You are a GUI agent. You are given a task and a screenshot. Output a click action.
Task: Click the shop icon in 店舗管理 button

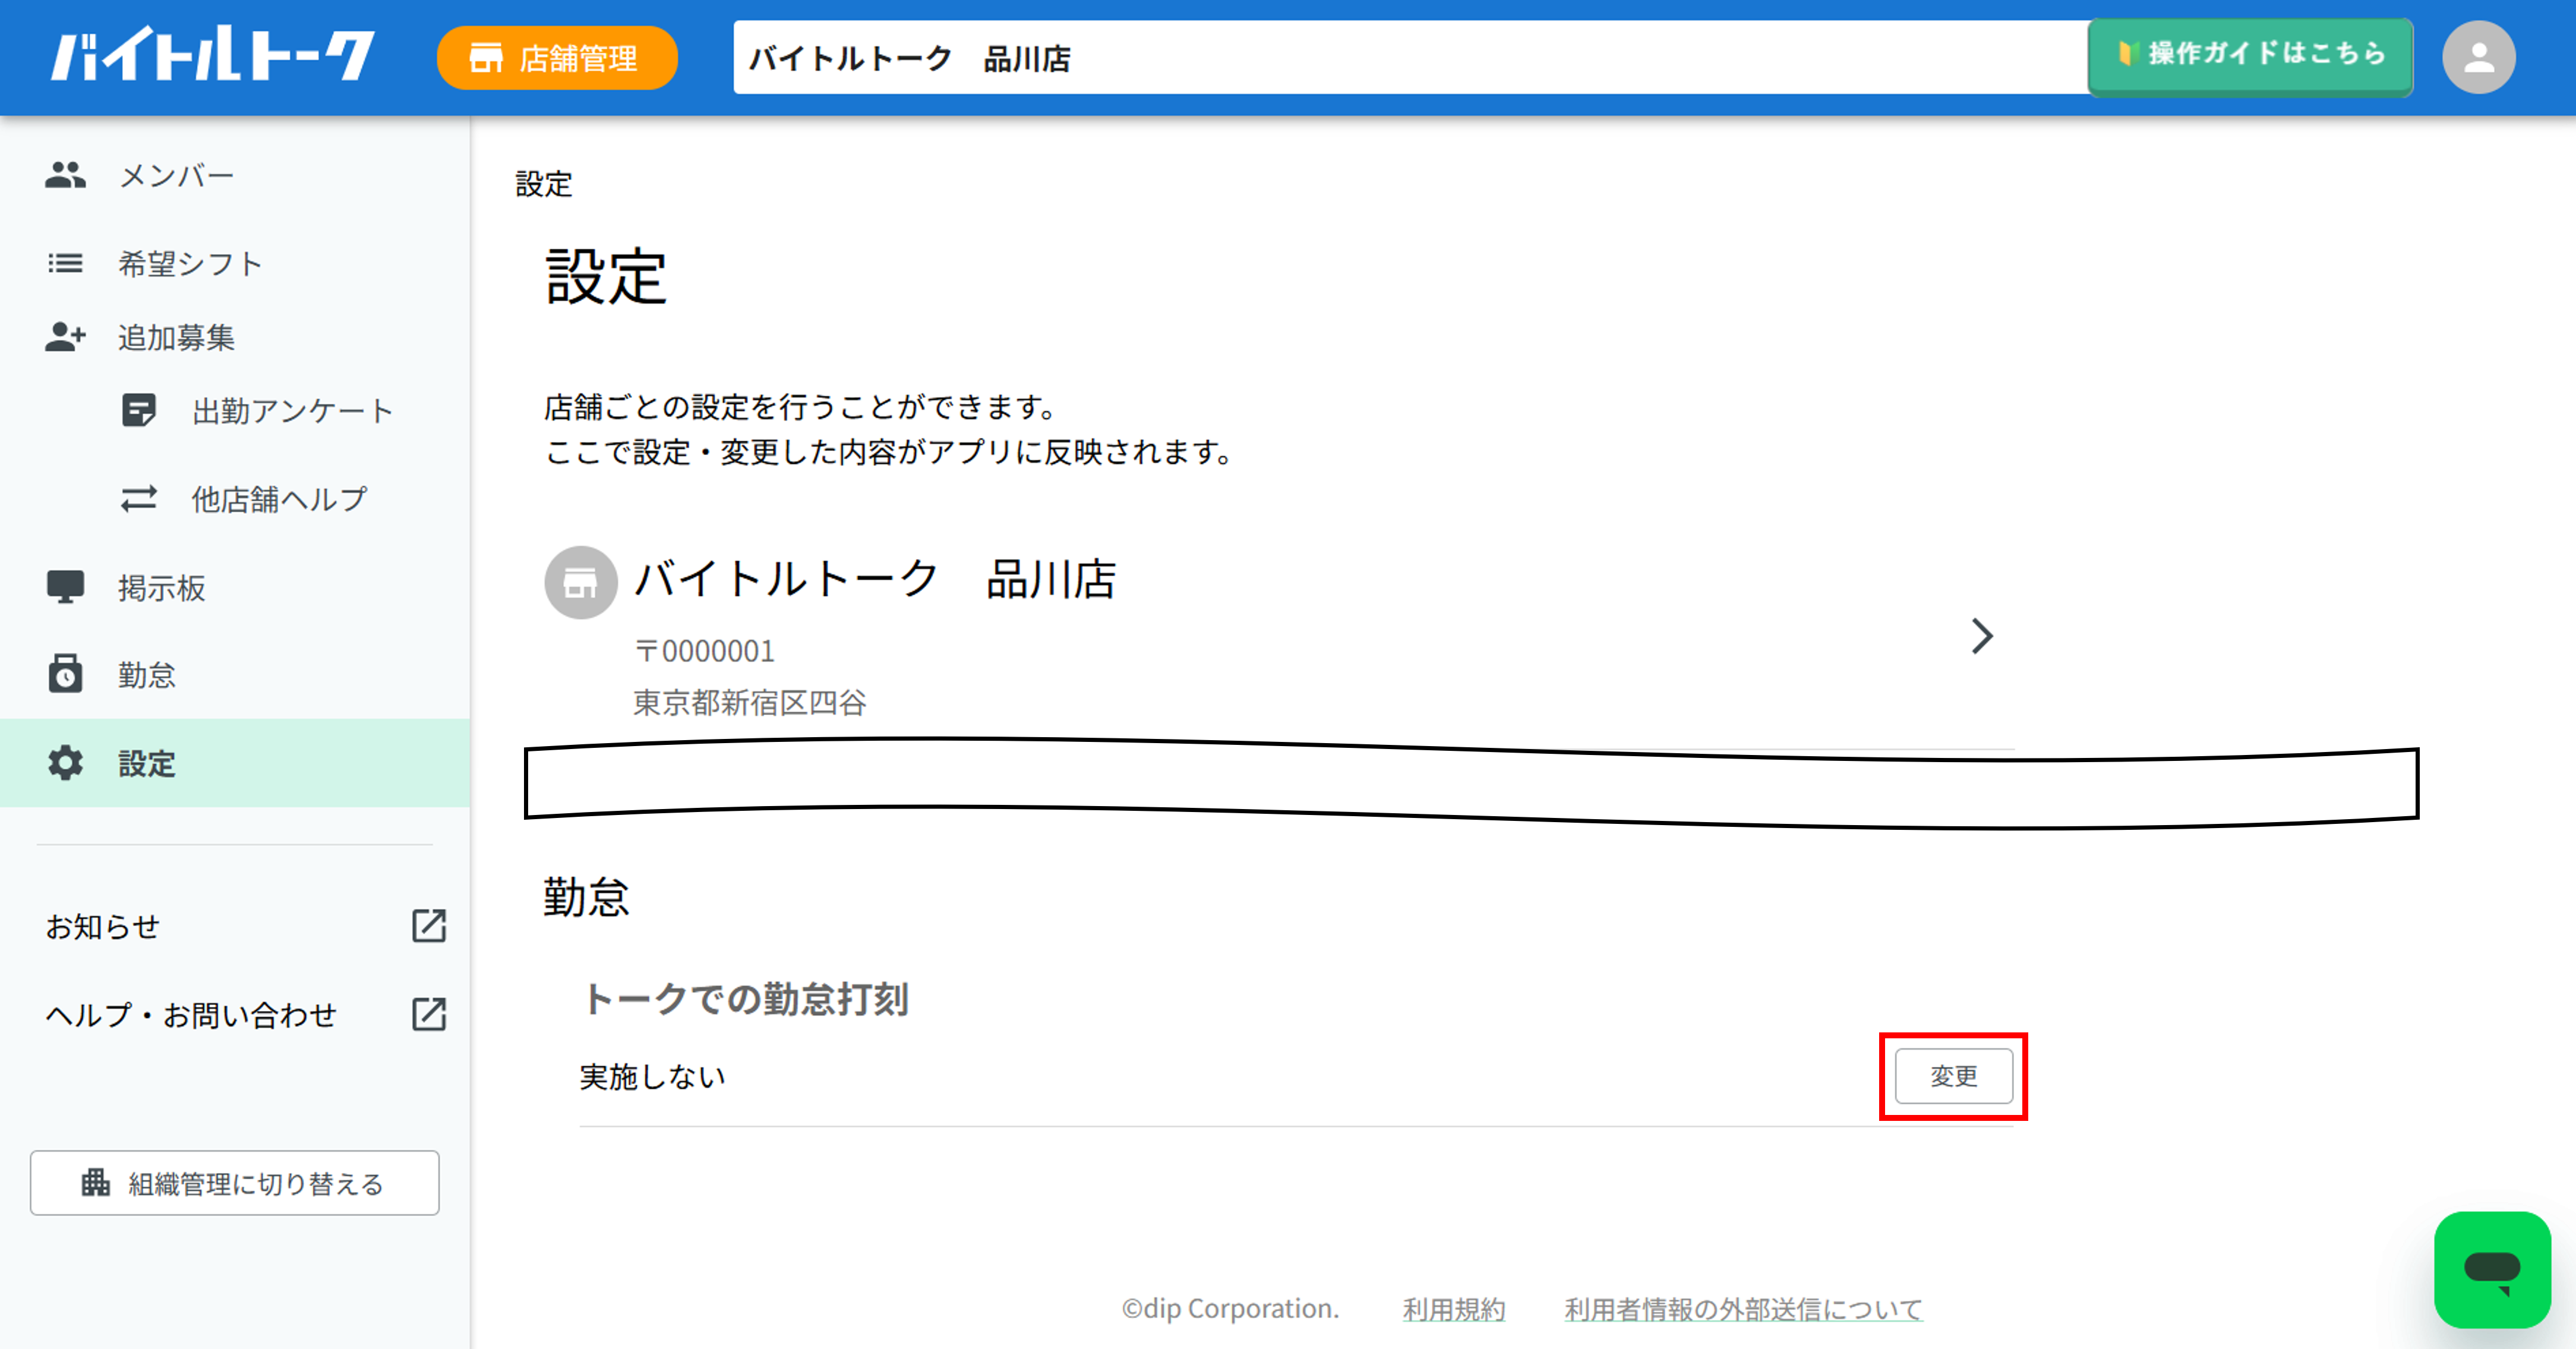coord(485,58)
